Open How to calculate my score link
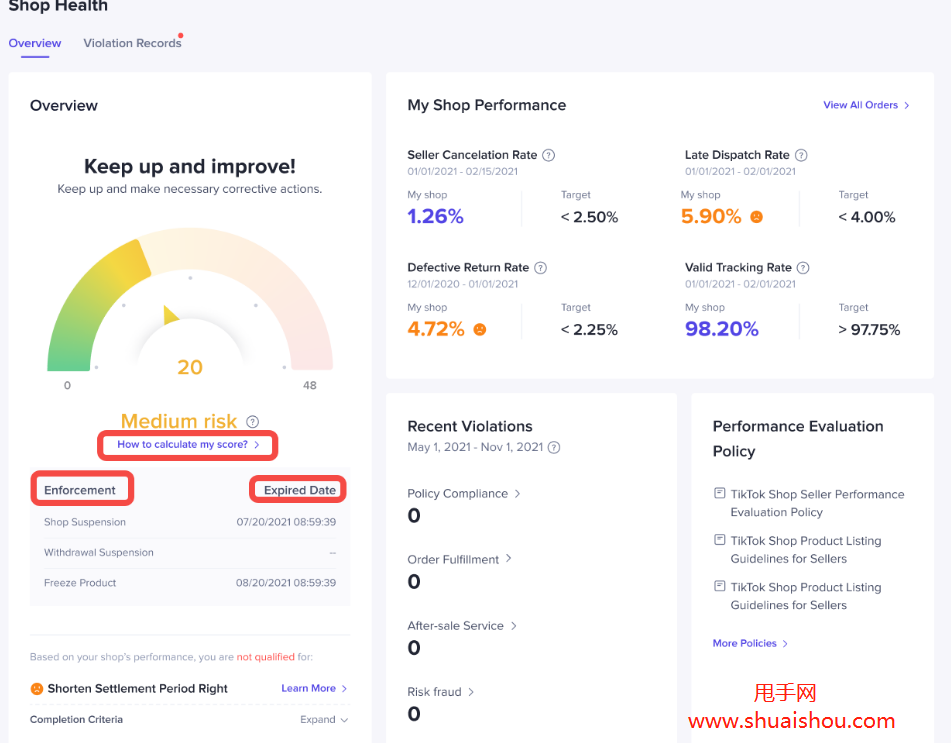 pos(187,445)
